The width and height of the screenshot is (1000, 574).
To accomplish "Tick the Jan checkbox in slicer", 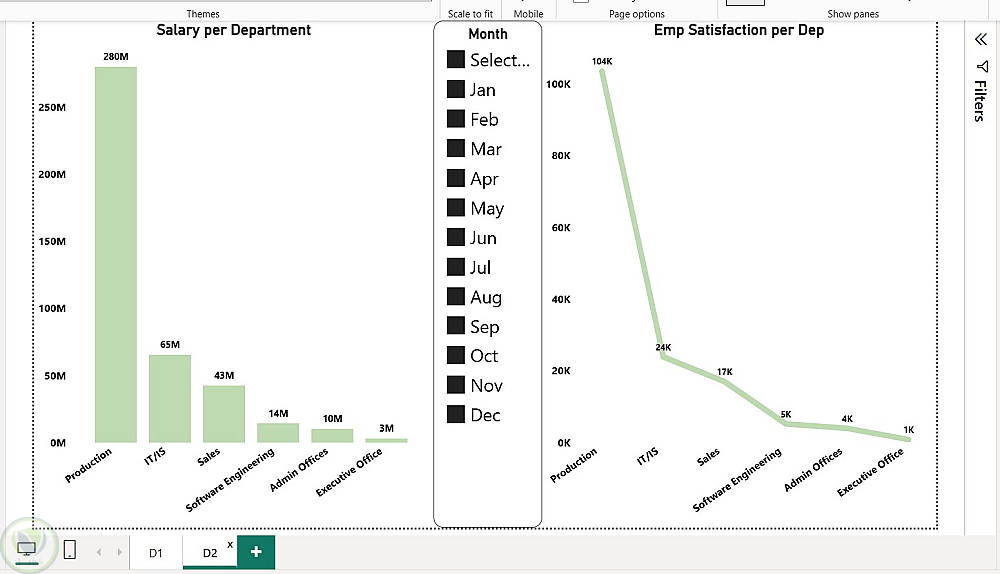I will pyautogui.click(x=455, y=89).
